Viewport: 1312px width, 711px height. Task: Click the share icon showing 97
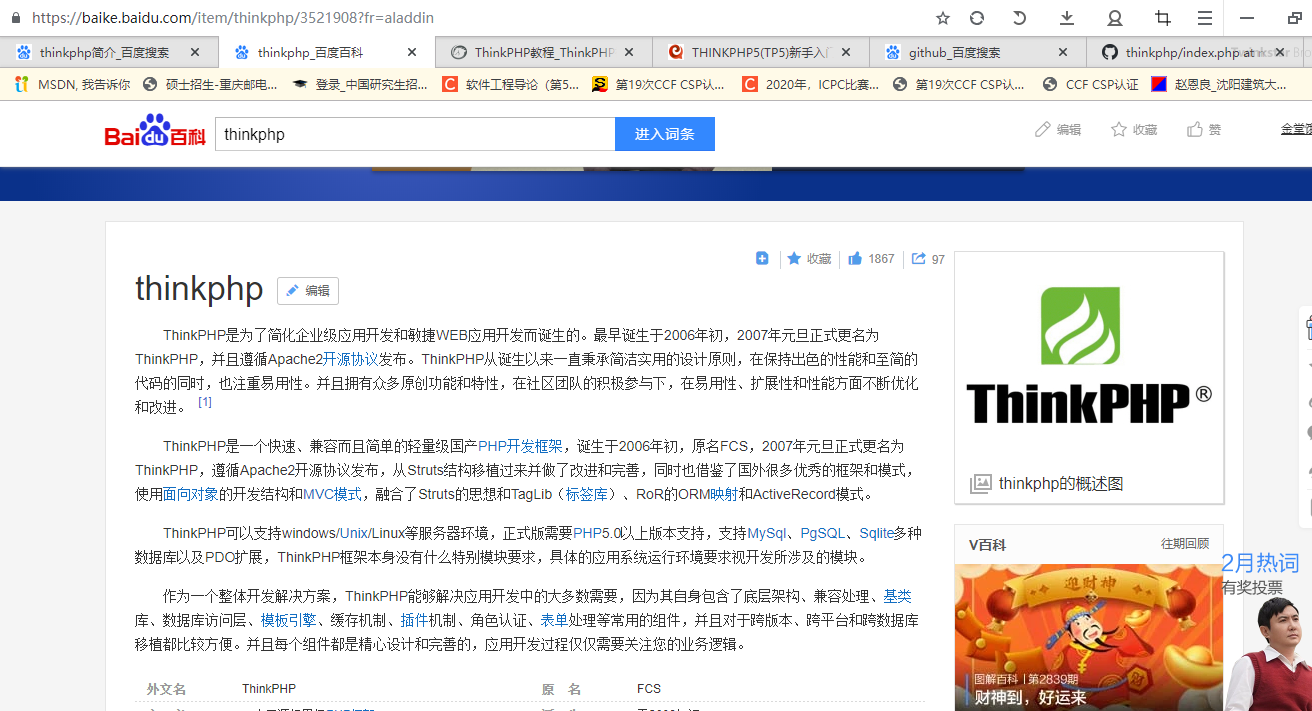(918, 259)
